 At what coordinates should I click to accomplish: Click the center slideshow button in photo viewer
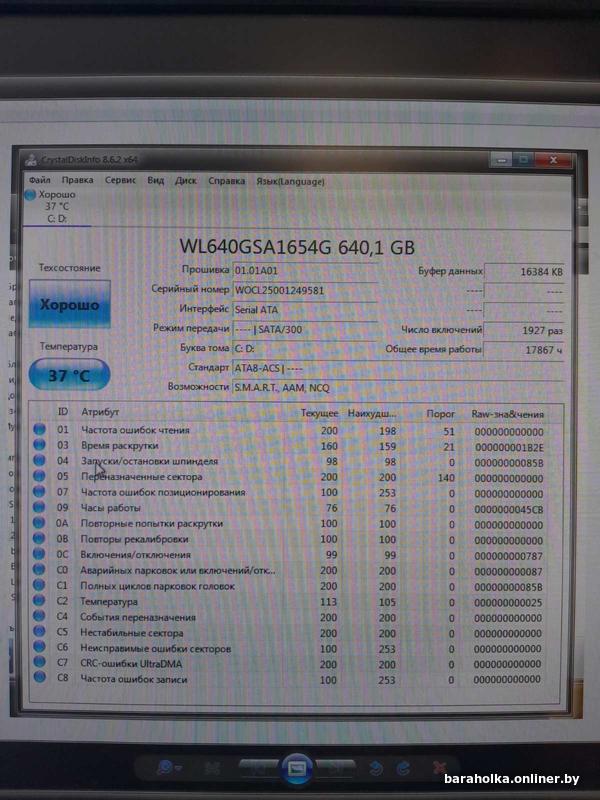tap(297, 768)
